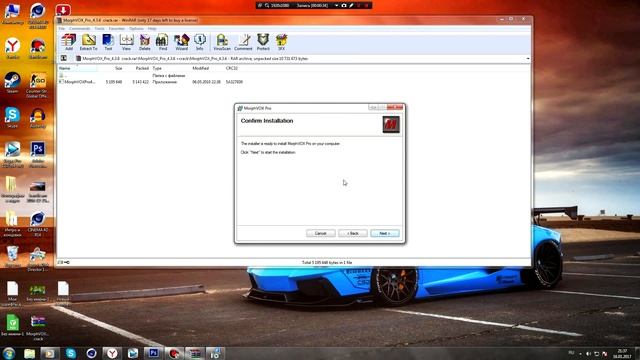The height and width of the screenshot is (360, 640).
Task: Open the Options menu in WinRAR
Action: [x=136, y=29]
